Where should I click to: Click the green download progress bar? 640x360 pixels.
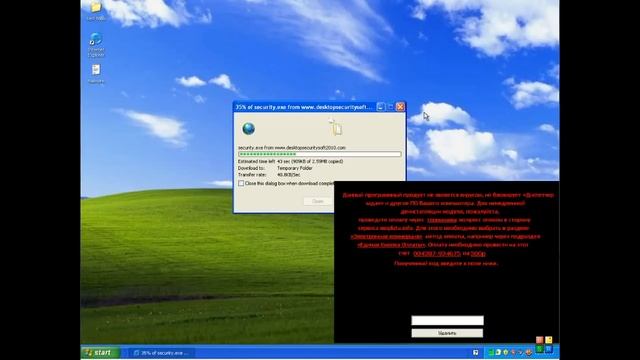click(320, 154)
